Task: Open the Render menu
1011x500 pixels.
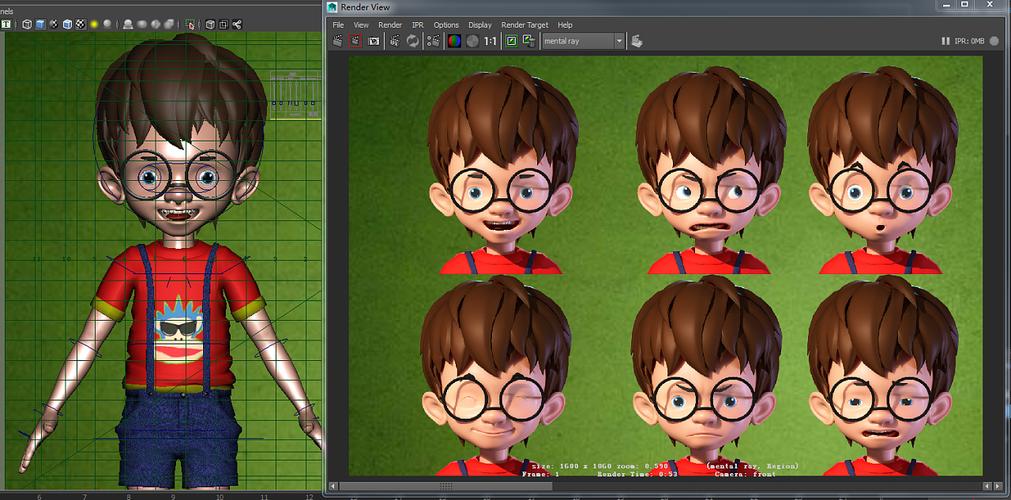Action: tap(389, 25)
